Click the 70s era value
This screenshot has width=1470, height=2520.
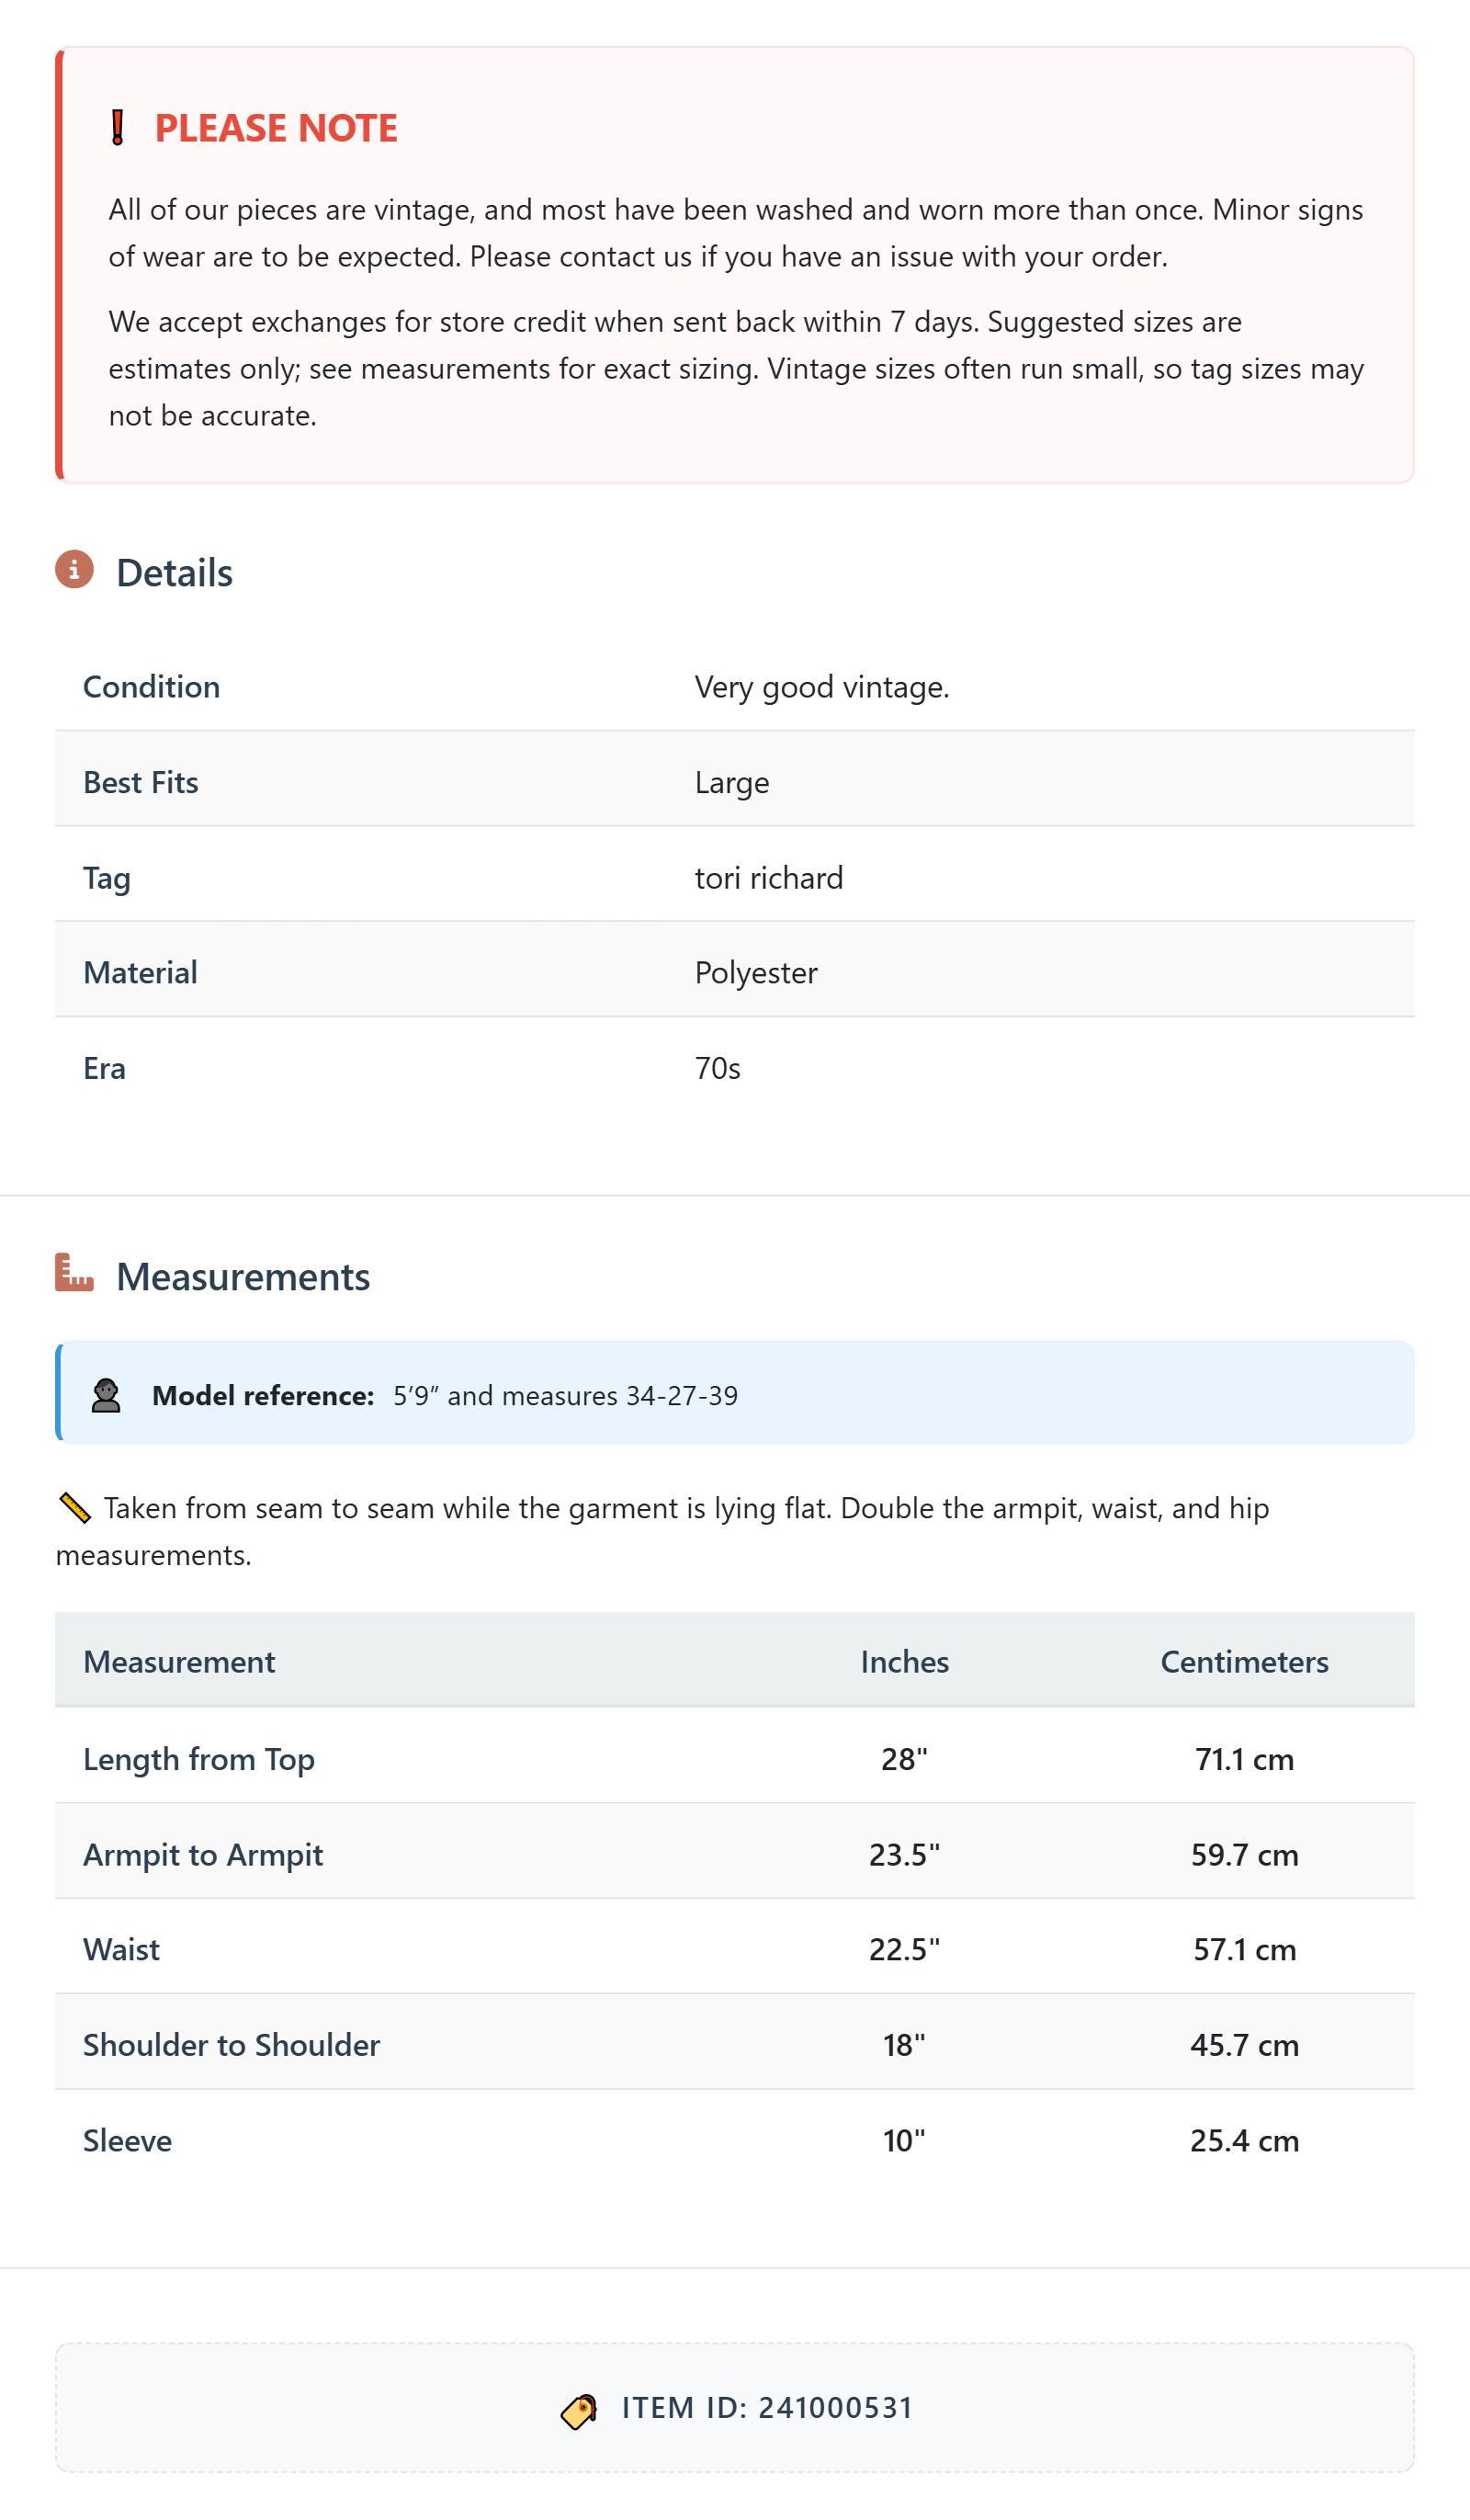[x=718, y=1068]
